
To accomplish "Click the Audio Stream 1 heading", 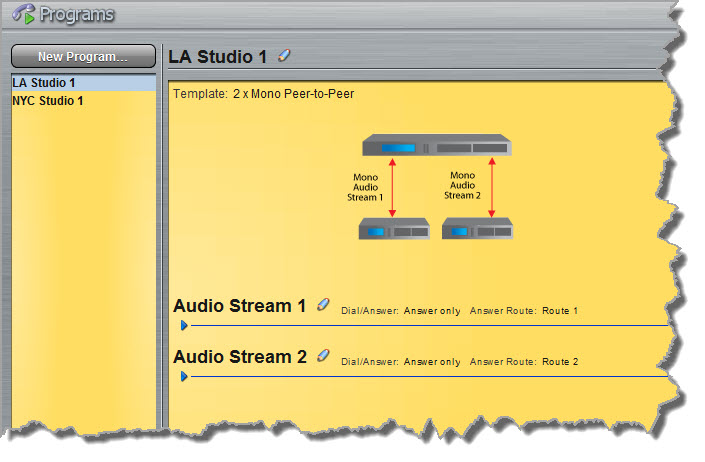I will pos(239,306).
